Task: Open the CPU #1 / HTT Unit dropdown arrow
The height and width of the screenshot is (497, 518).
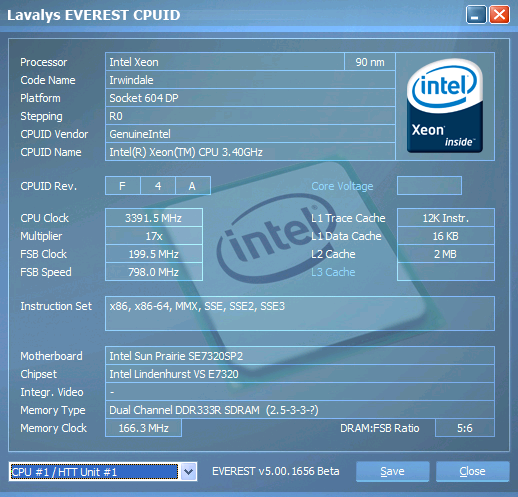Action: click(x=189, y=472)
